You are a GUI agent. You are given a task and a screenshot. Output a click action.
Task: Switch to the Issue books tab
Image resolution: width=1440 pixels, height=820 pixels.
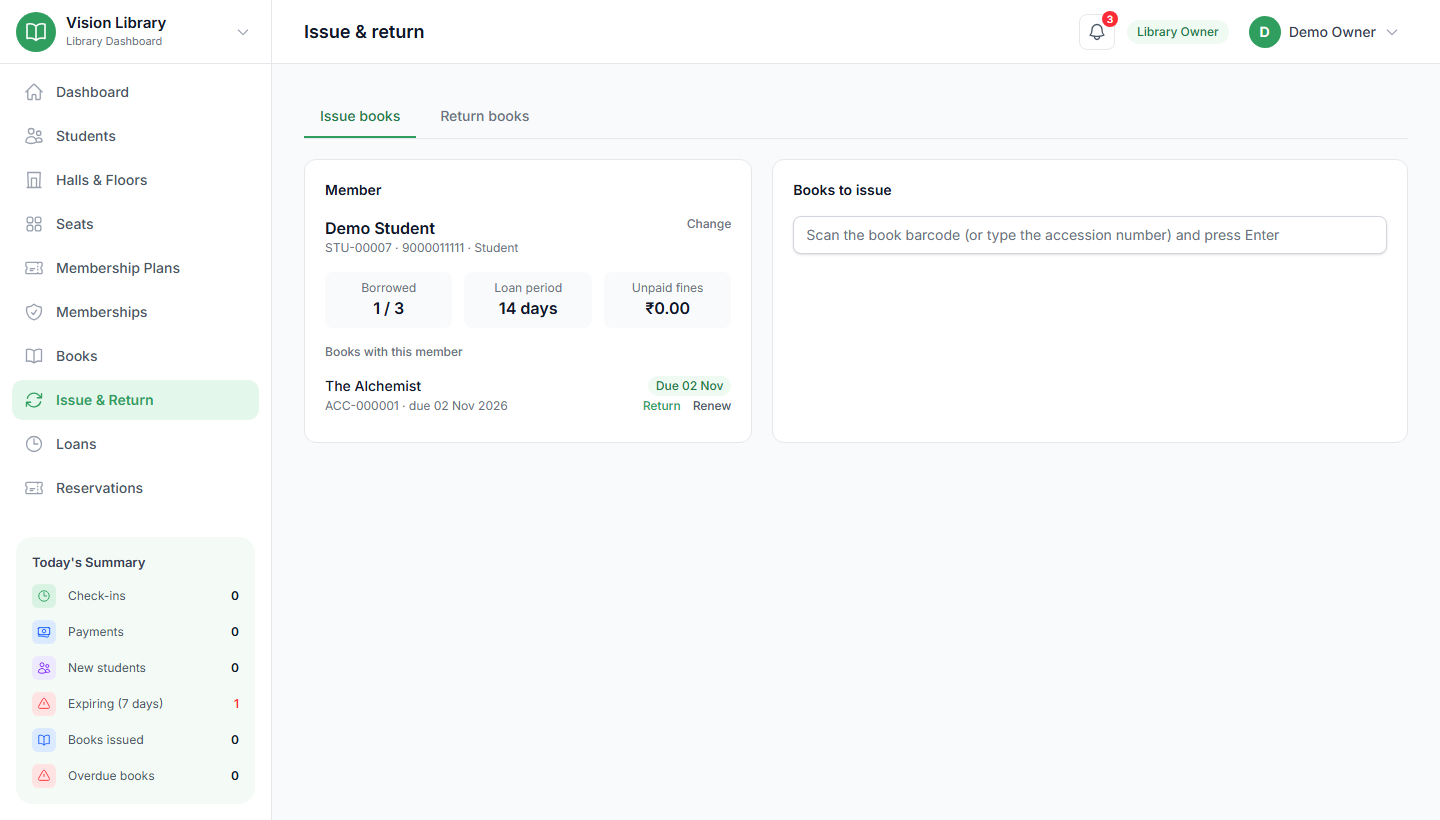click(360, 116)
